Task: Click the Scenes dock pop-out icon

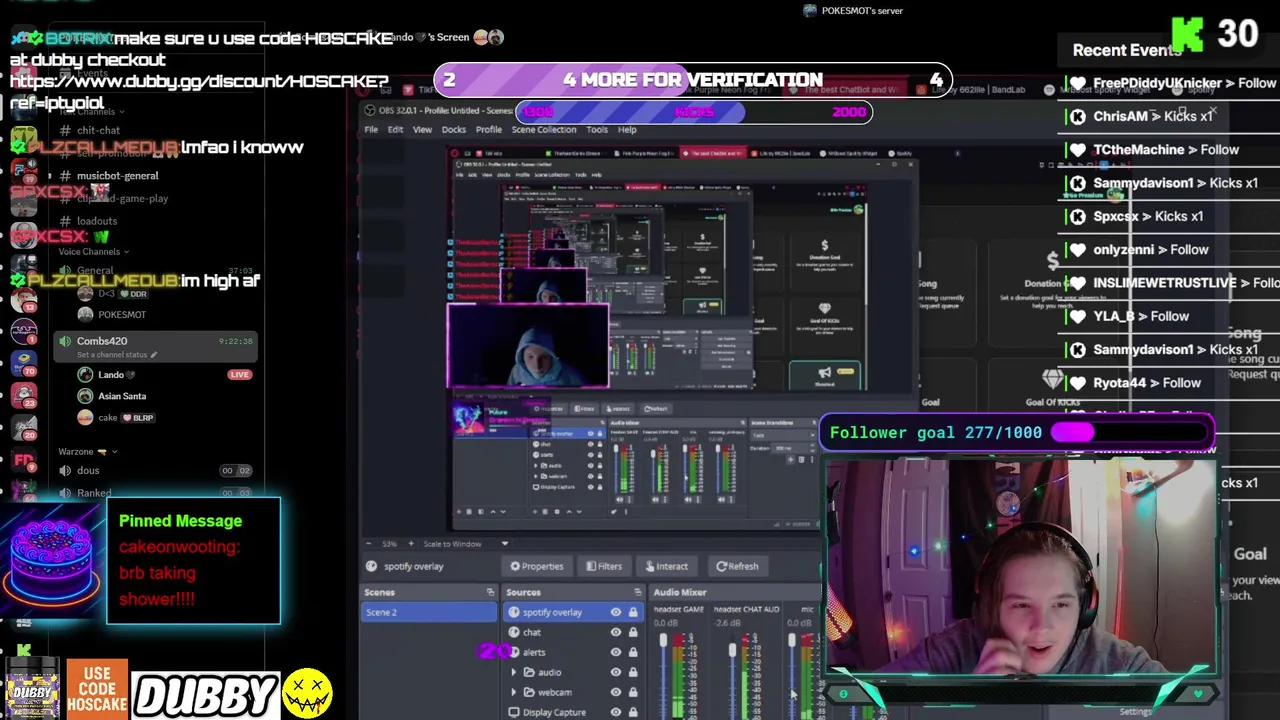Action: coord(490,592)
